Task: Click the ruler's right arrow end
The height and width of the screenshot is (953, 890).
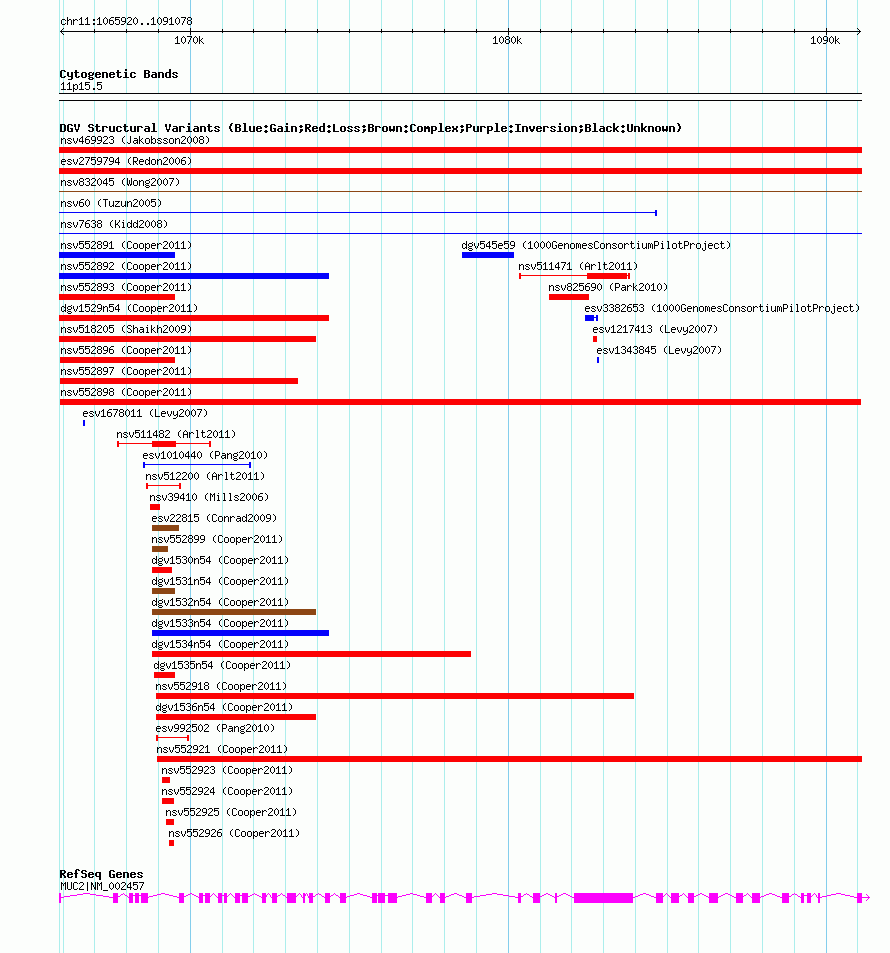Action: (x=858, y=31)
